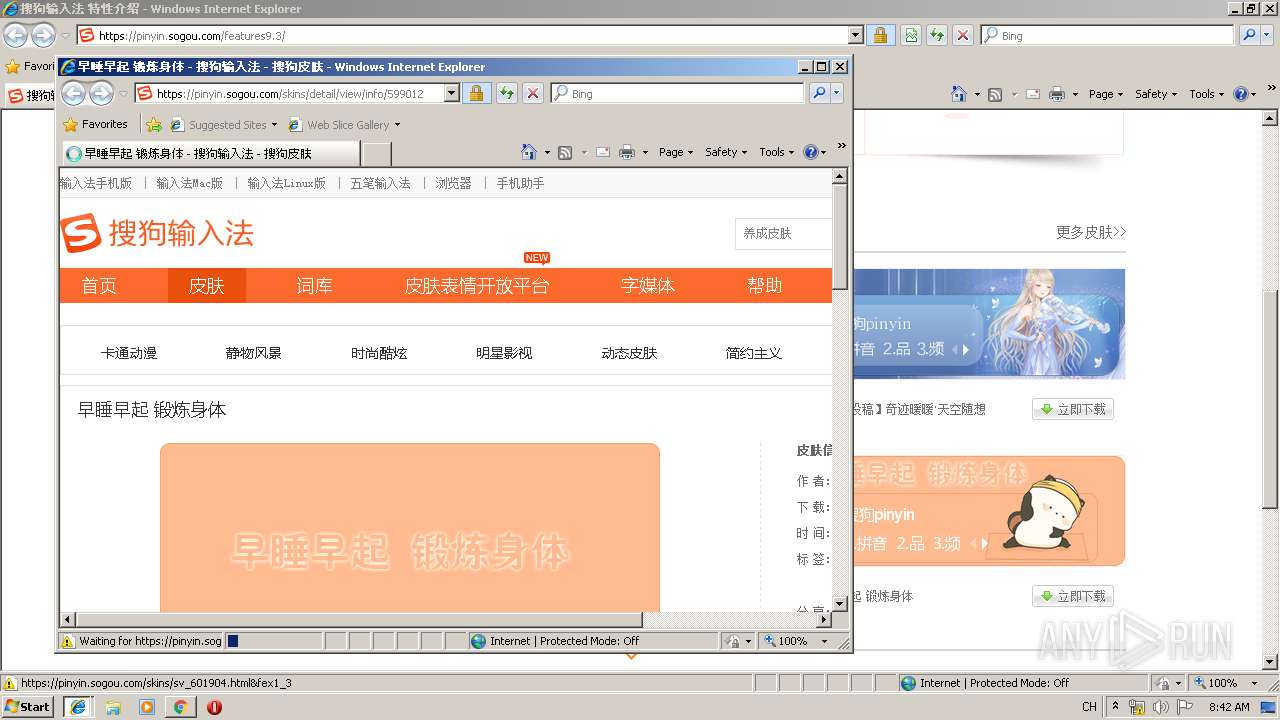The height and width of the screenshot is (720, 1280).
Task: Click Add to Favorites Bar icon
Action: pos(153,125)
